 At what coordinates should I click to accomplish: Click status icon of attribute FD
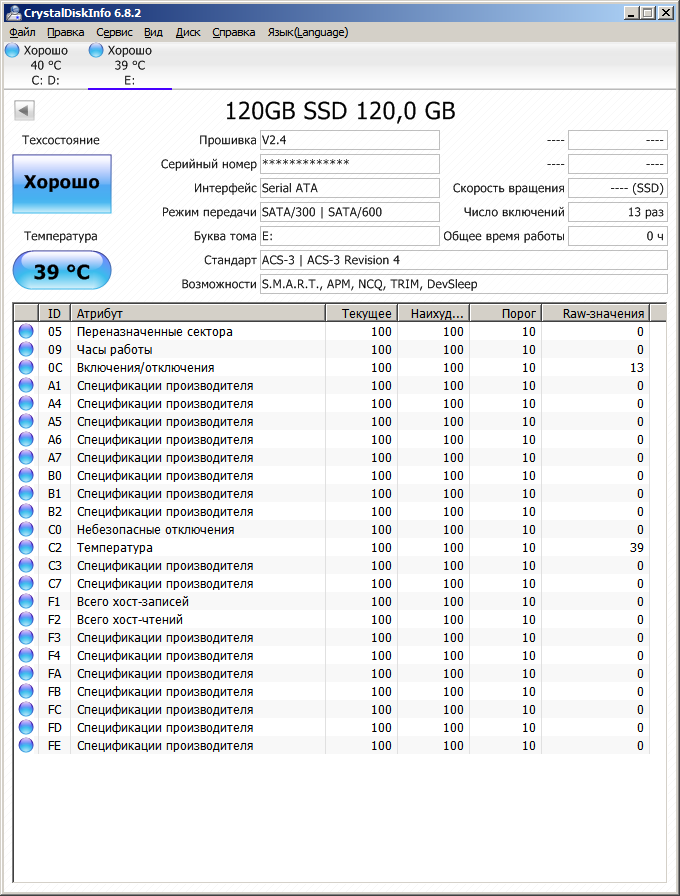click(26, 727)
